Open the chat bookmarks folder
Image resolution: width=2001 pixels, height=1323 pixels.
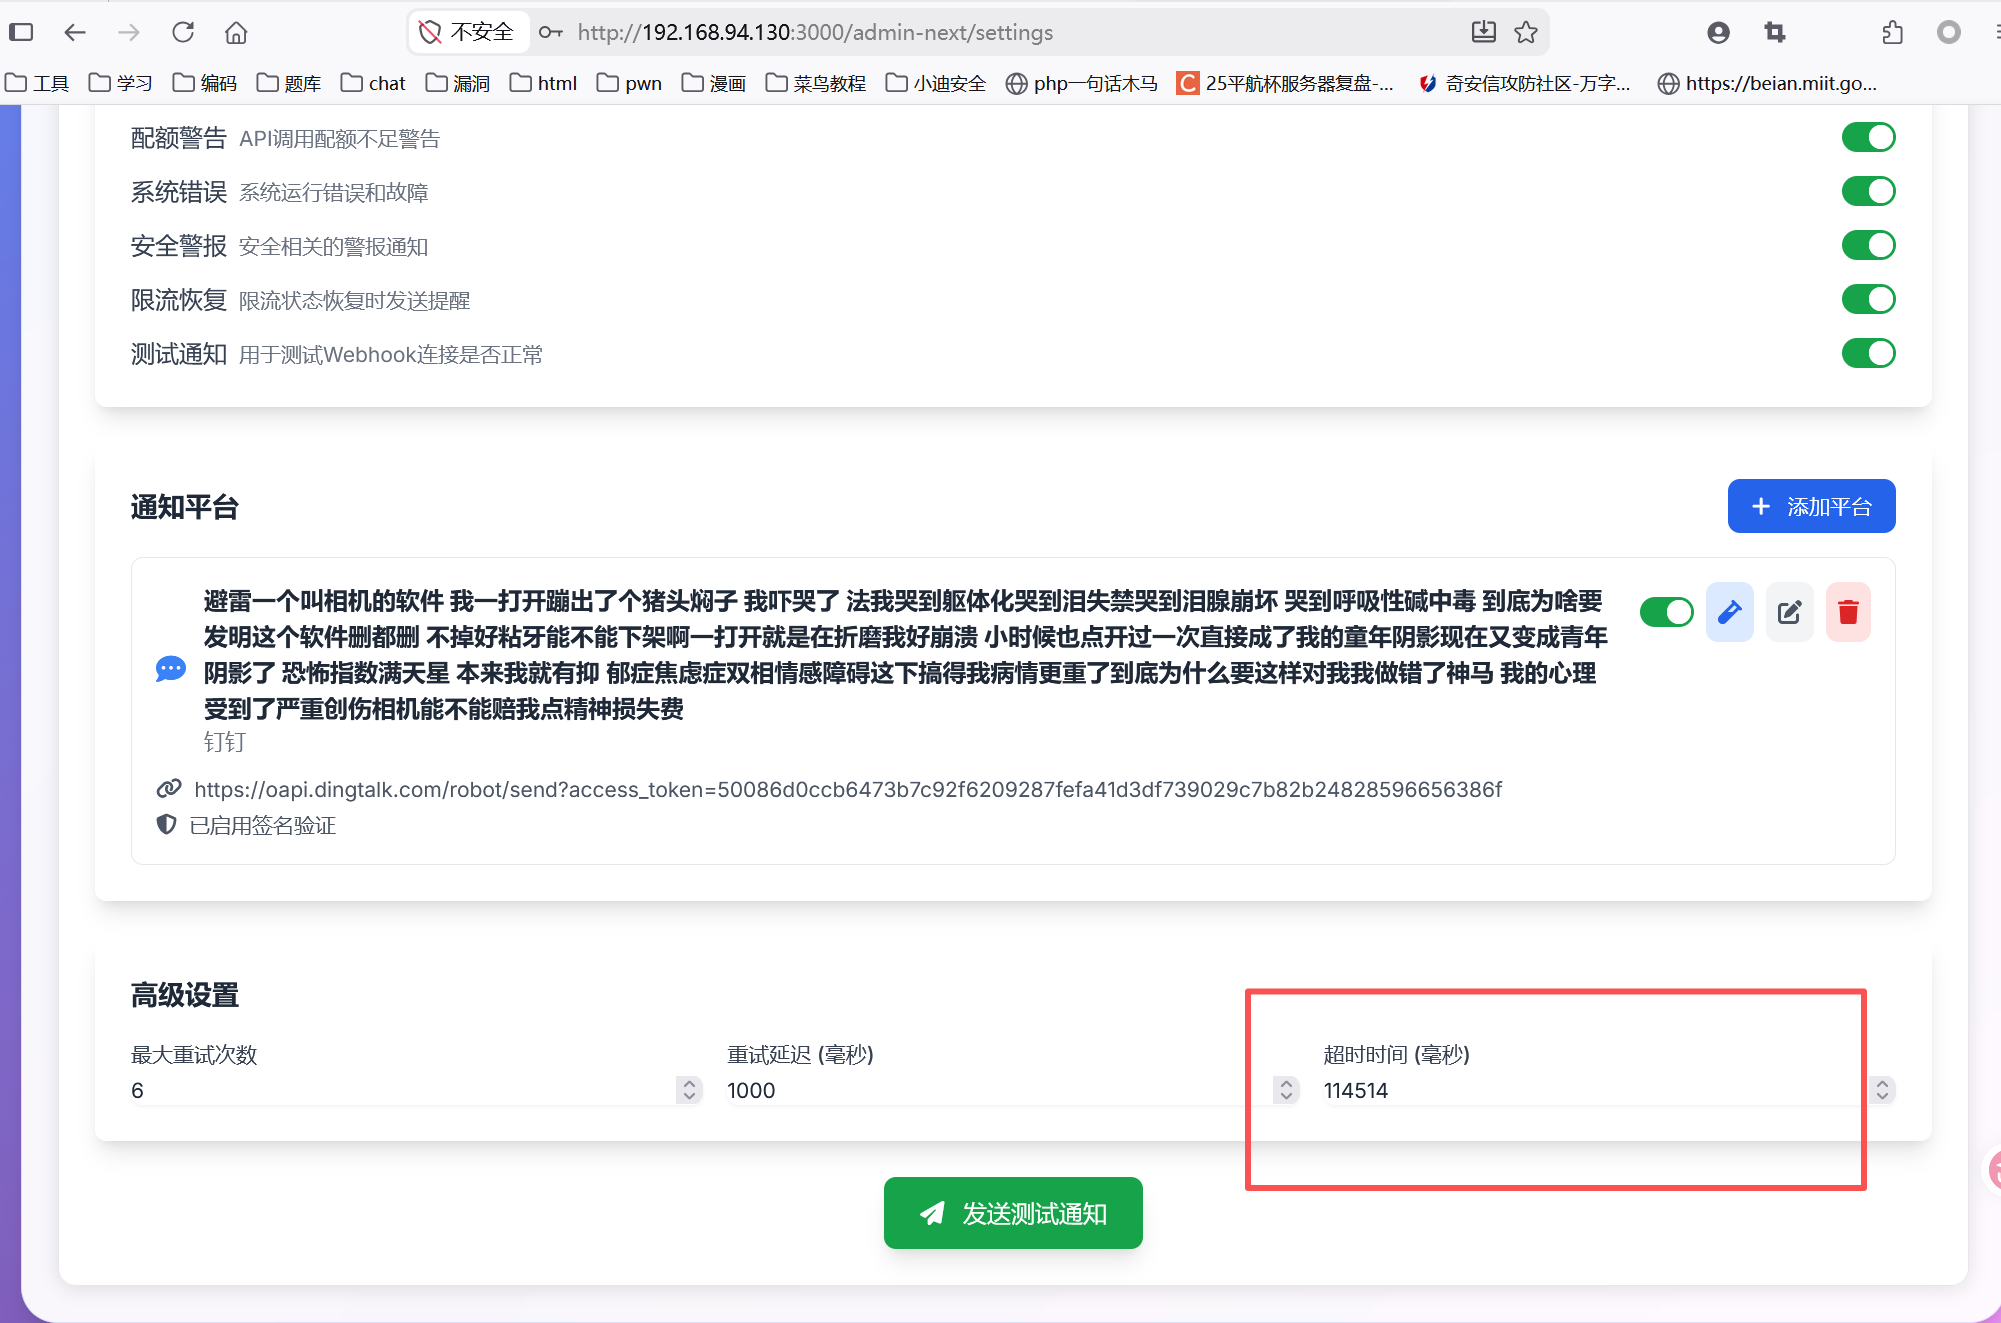click(x=373, y=83)
